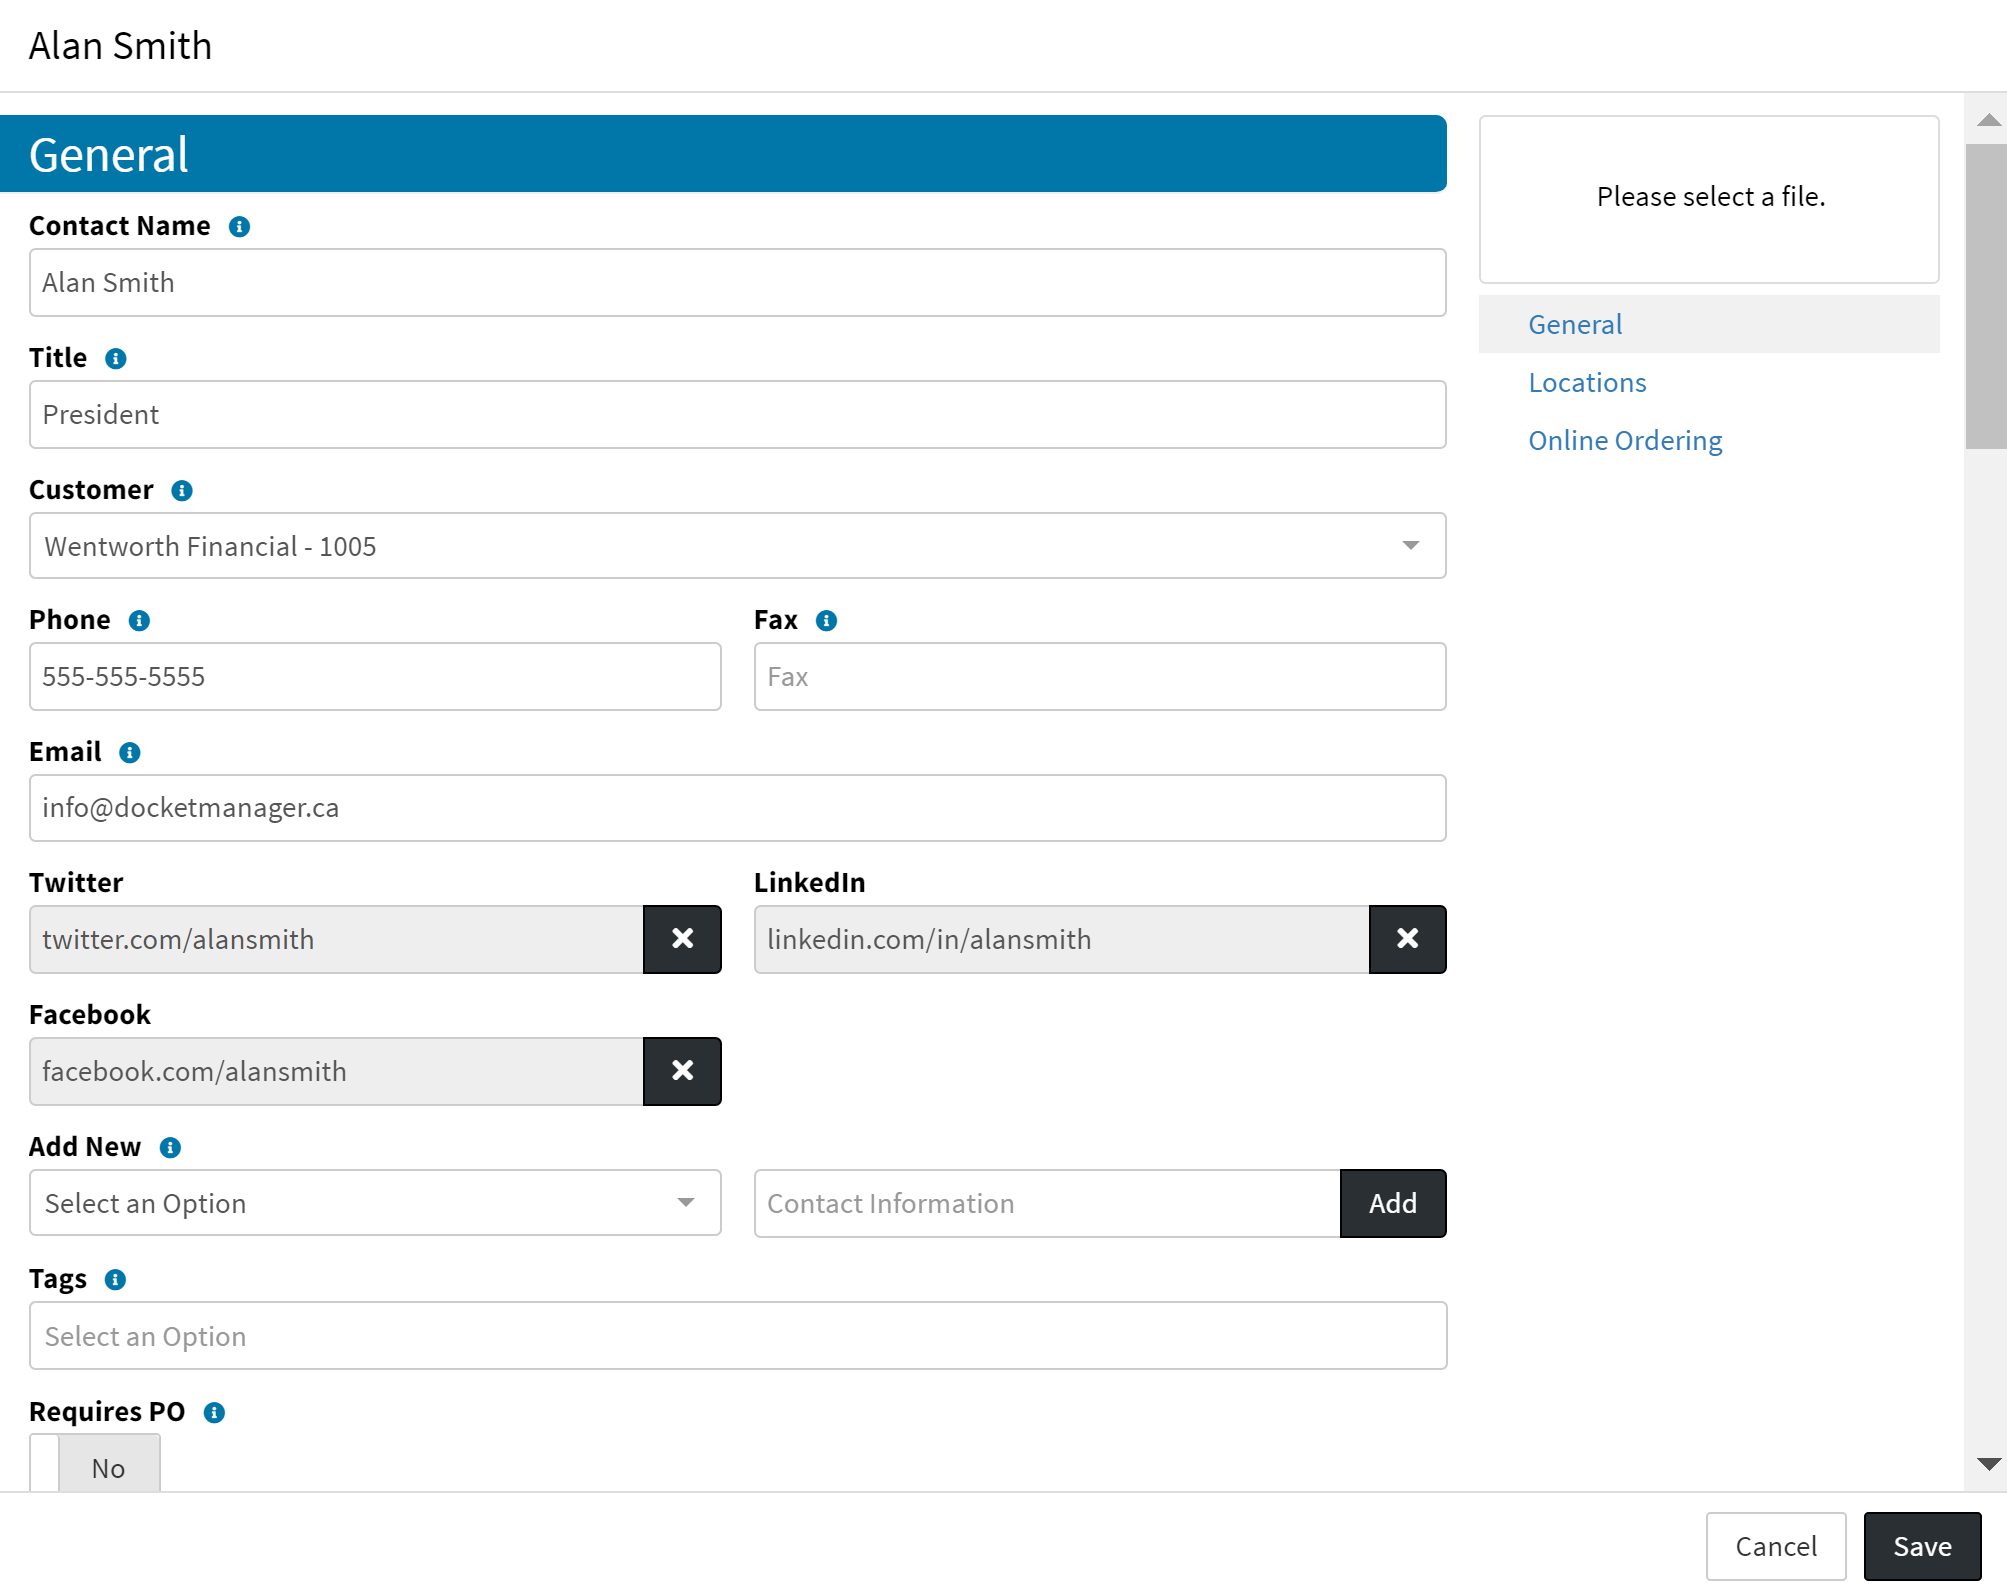
Task: Click the Customer field info icon
Action: pos(182,491)
